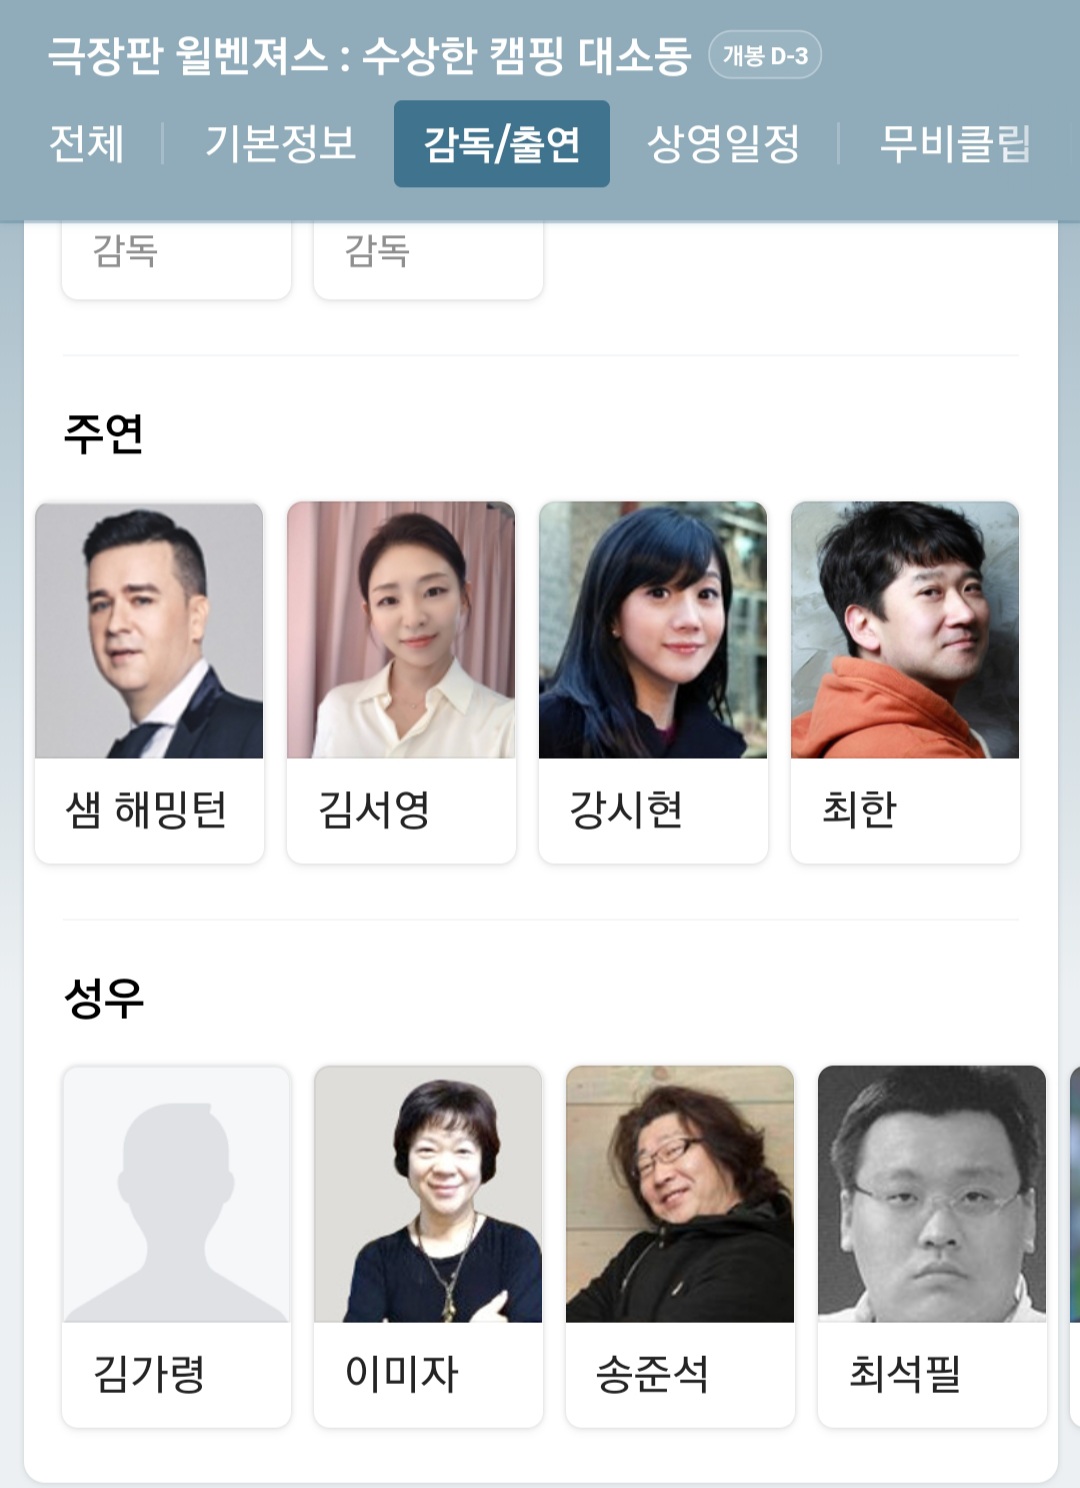This screenshot has height=1488, width=1080.
Task: Go to the 무비클립 tab
Action: [x=955, y=143]
